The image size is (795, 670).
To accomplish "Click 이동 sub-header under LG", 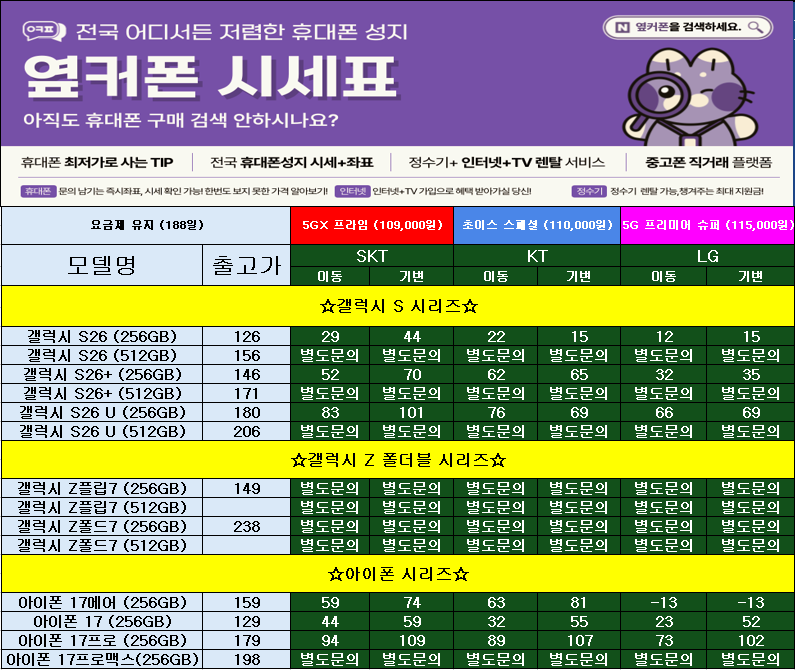I will click(x=663, y=276).
